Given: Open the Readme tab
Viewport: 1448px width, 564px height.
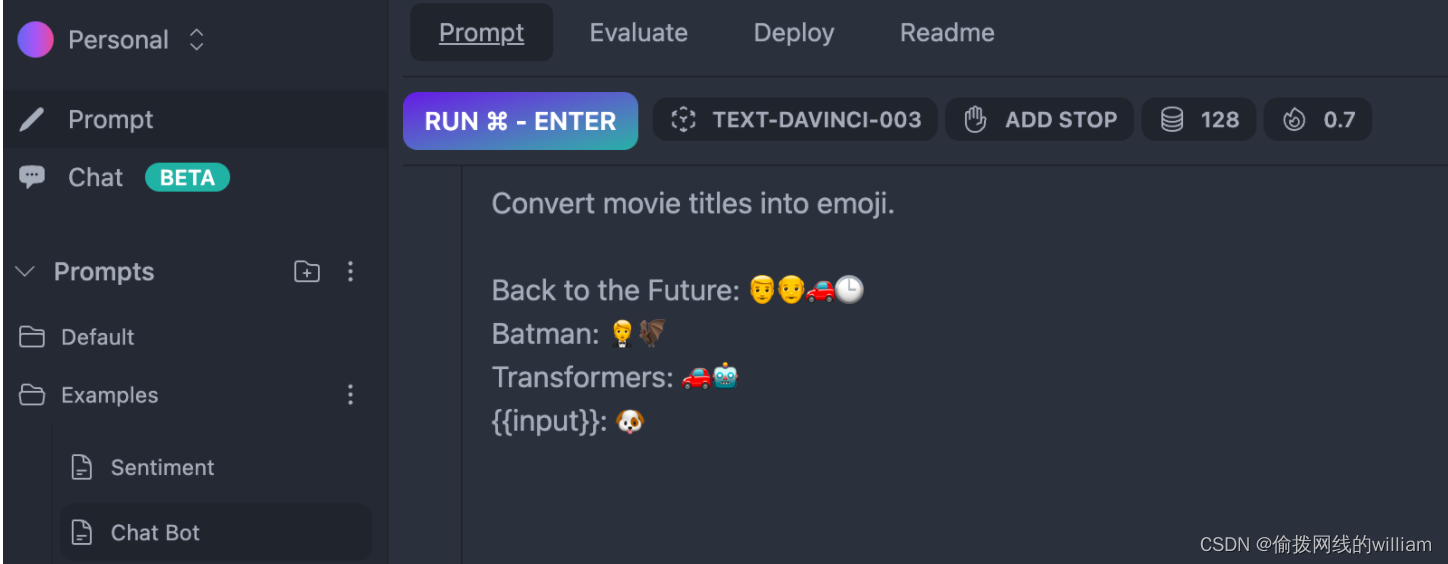Looking at the screenshot, I should pyautogui.click(x=947, y=33).
